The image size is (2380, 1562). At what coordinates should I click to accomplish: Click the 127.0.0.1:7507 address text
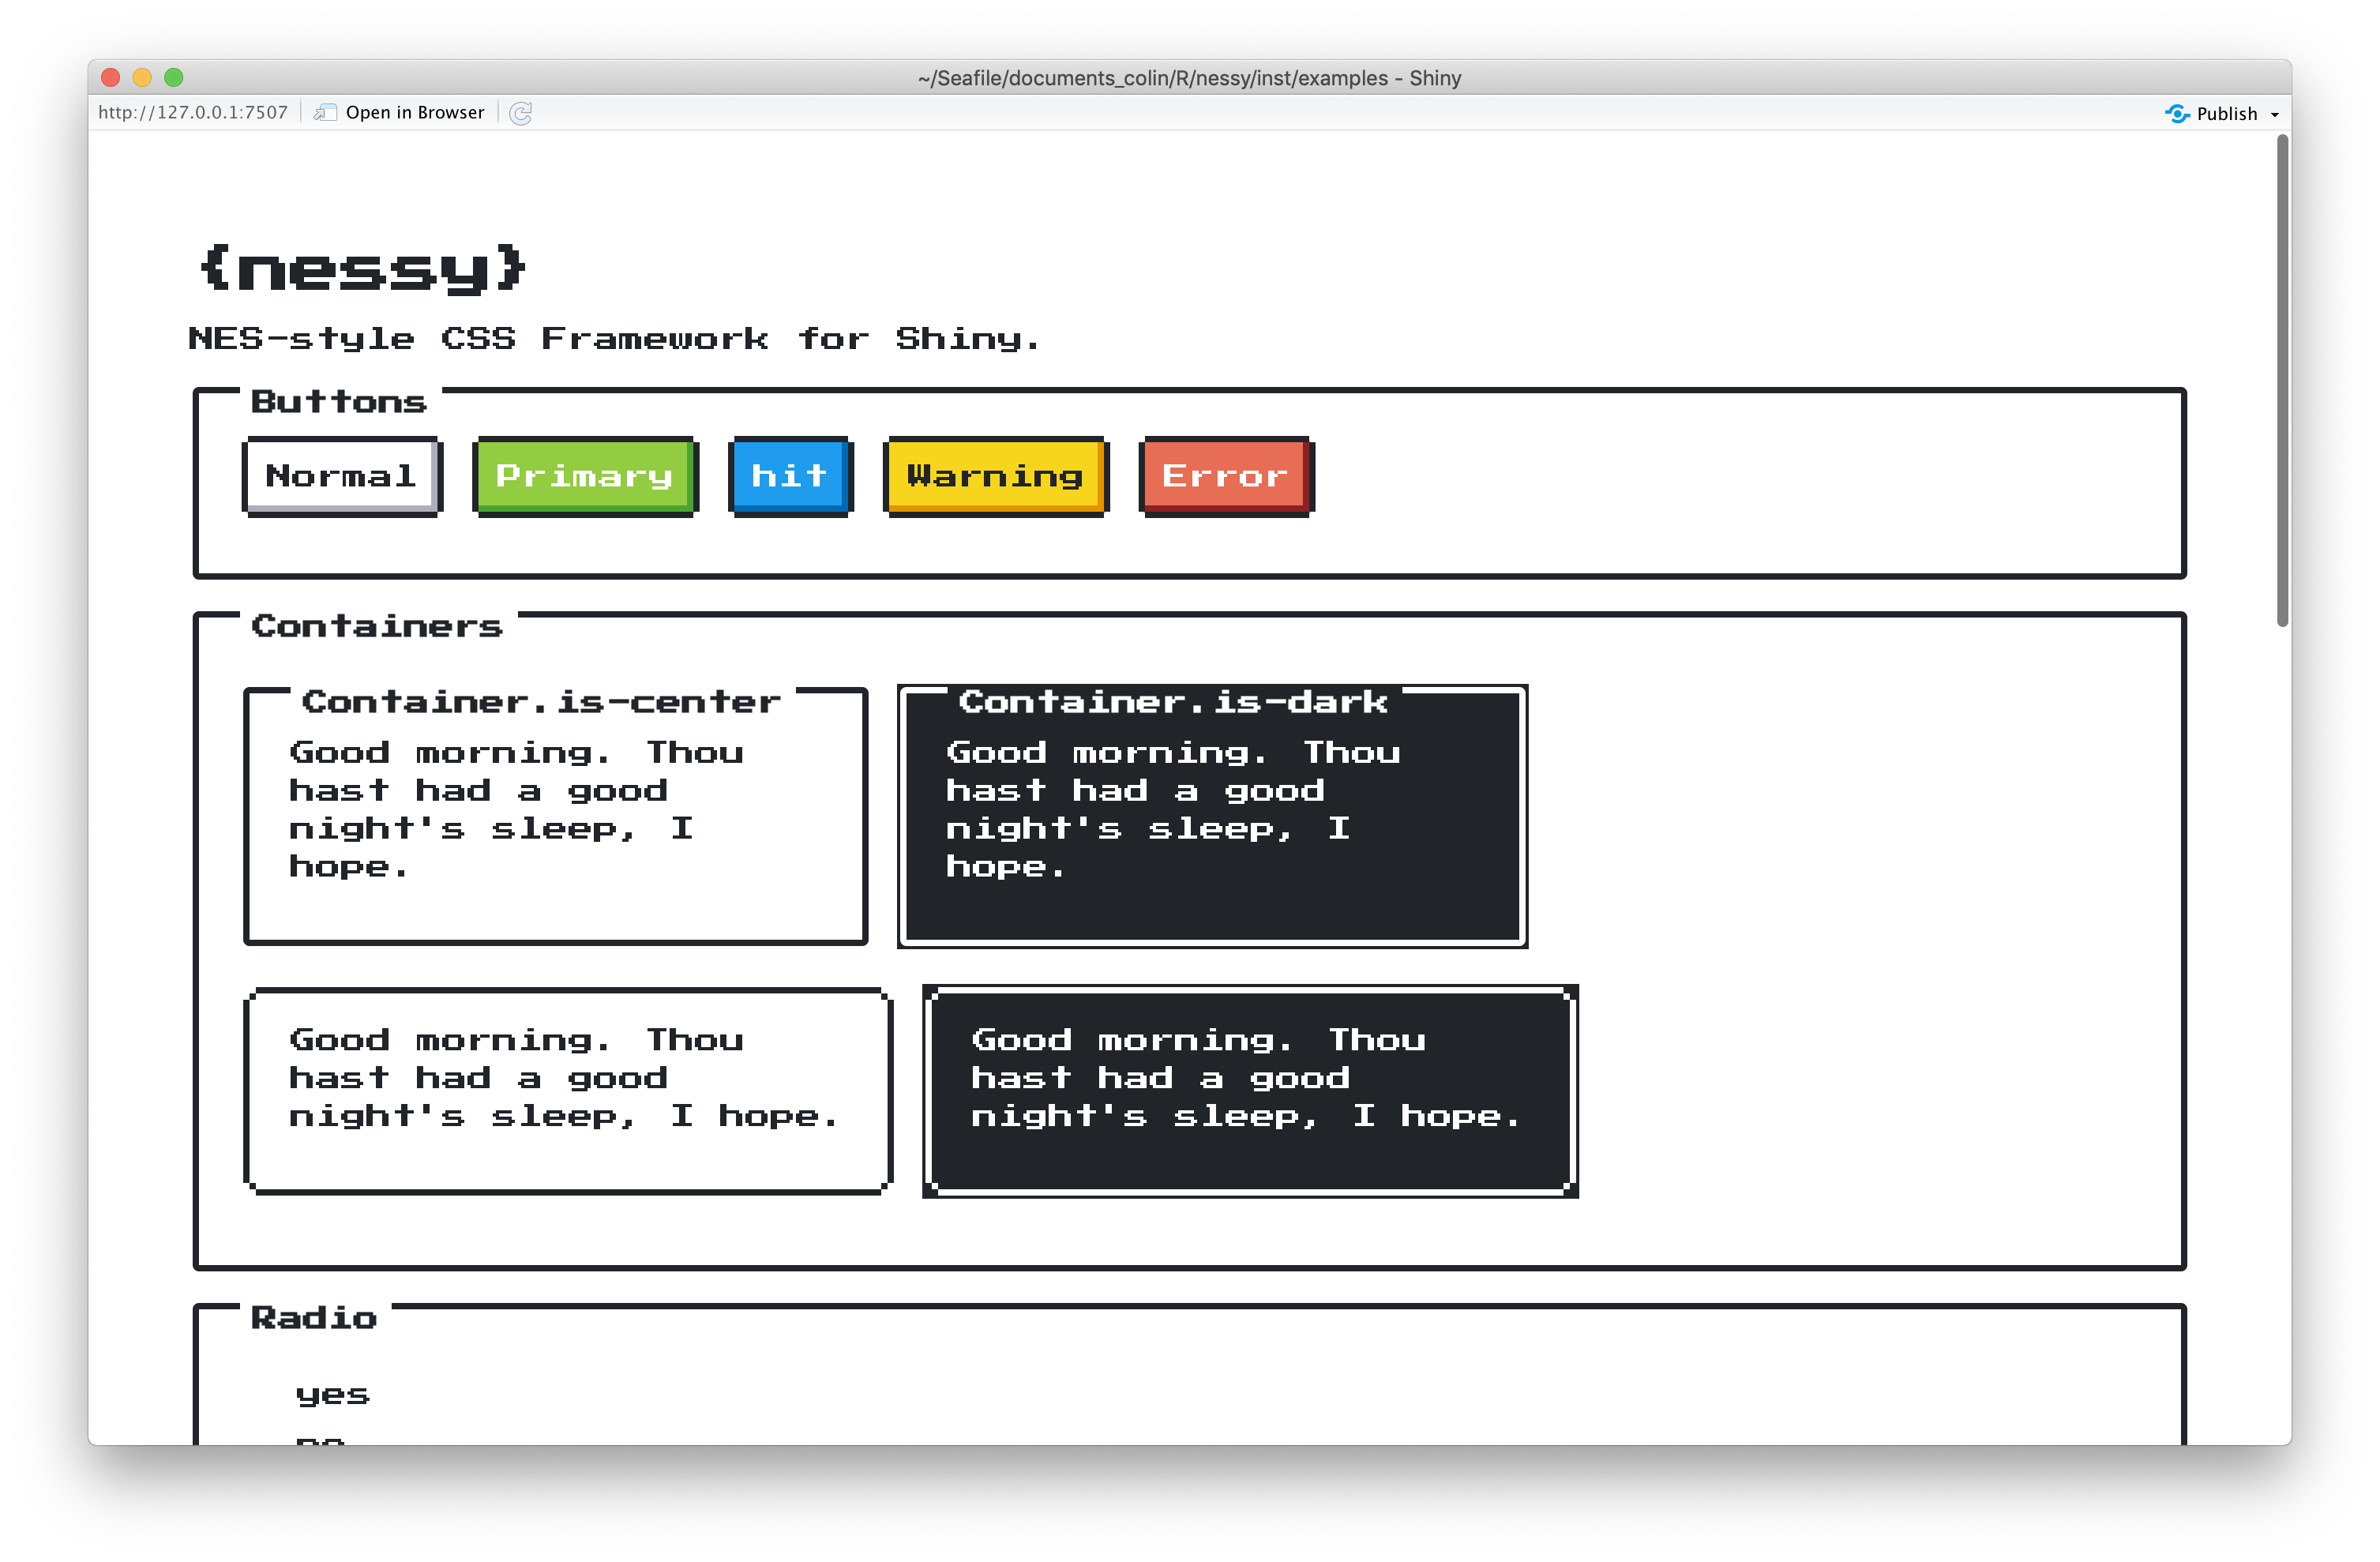tap(193, 113)
